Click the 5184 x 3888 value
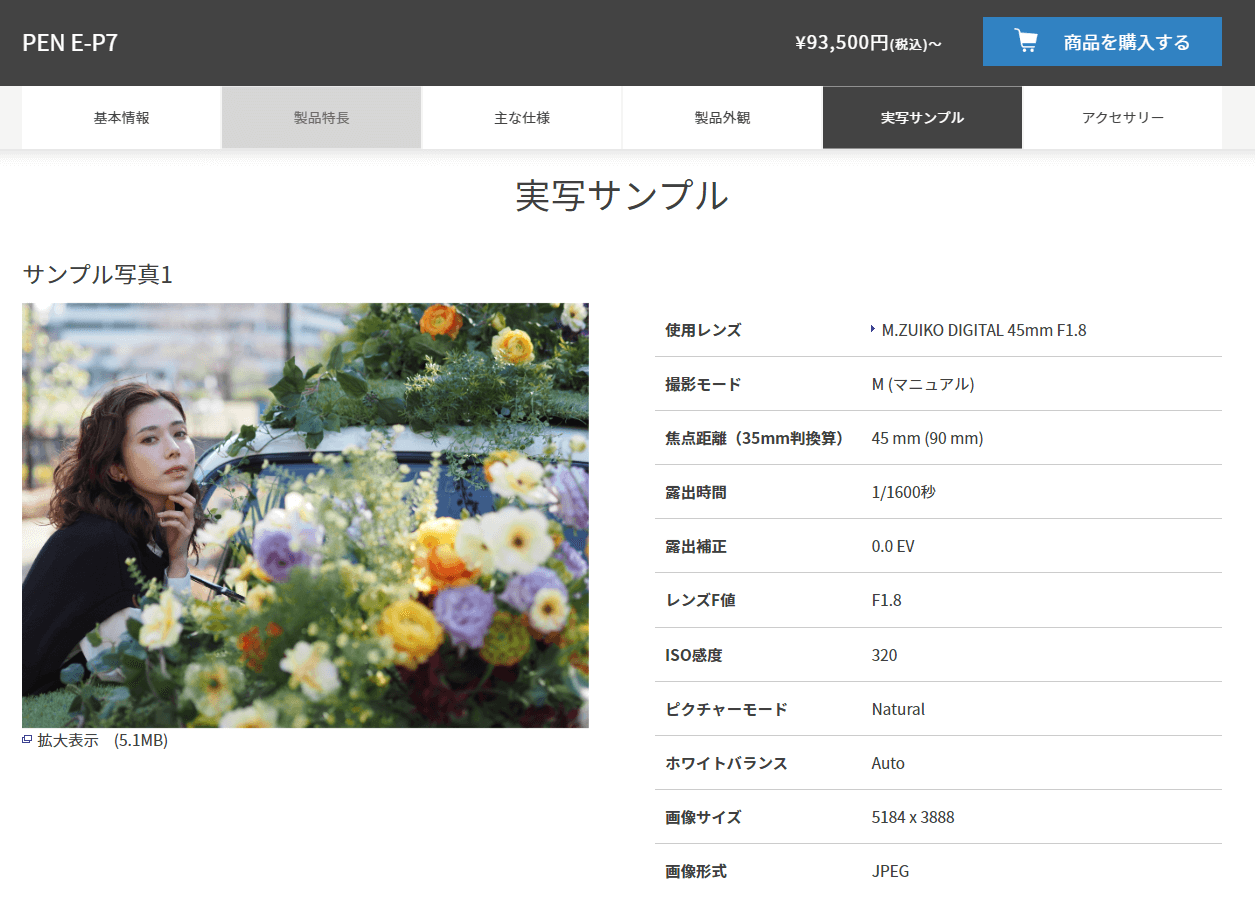Image resolution: width=1255 pixels, height=912 pixels. (913, 817)
